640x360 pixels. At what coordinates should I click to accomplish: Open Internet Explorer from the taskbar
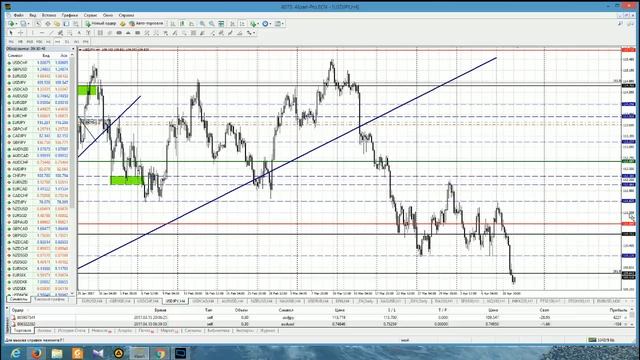click(x=16, y=353)
